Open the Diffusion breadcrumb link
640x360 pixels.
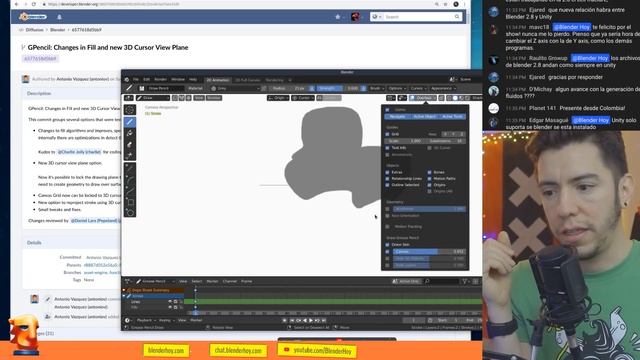click(x=34, y=30)
